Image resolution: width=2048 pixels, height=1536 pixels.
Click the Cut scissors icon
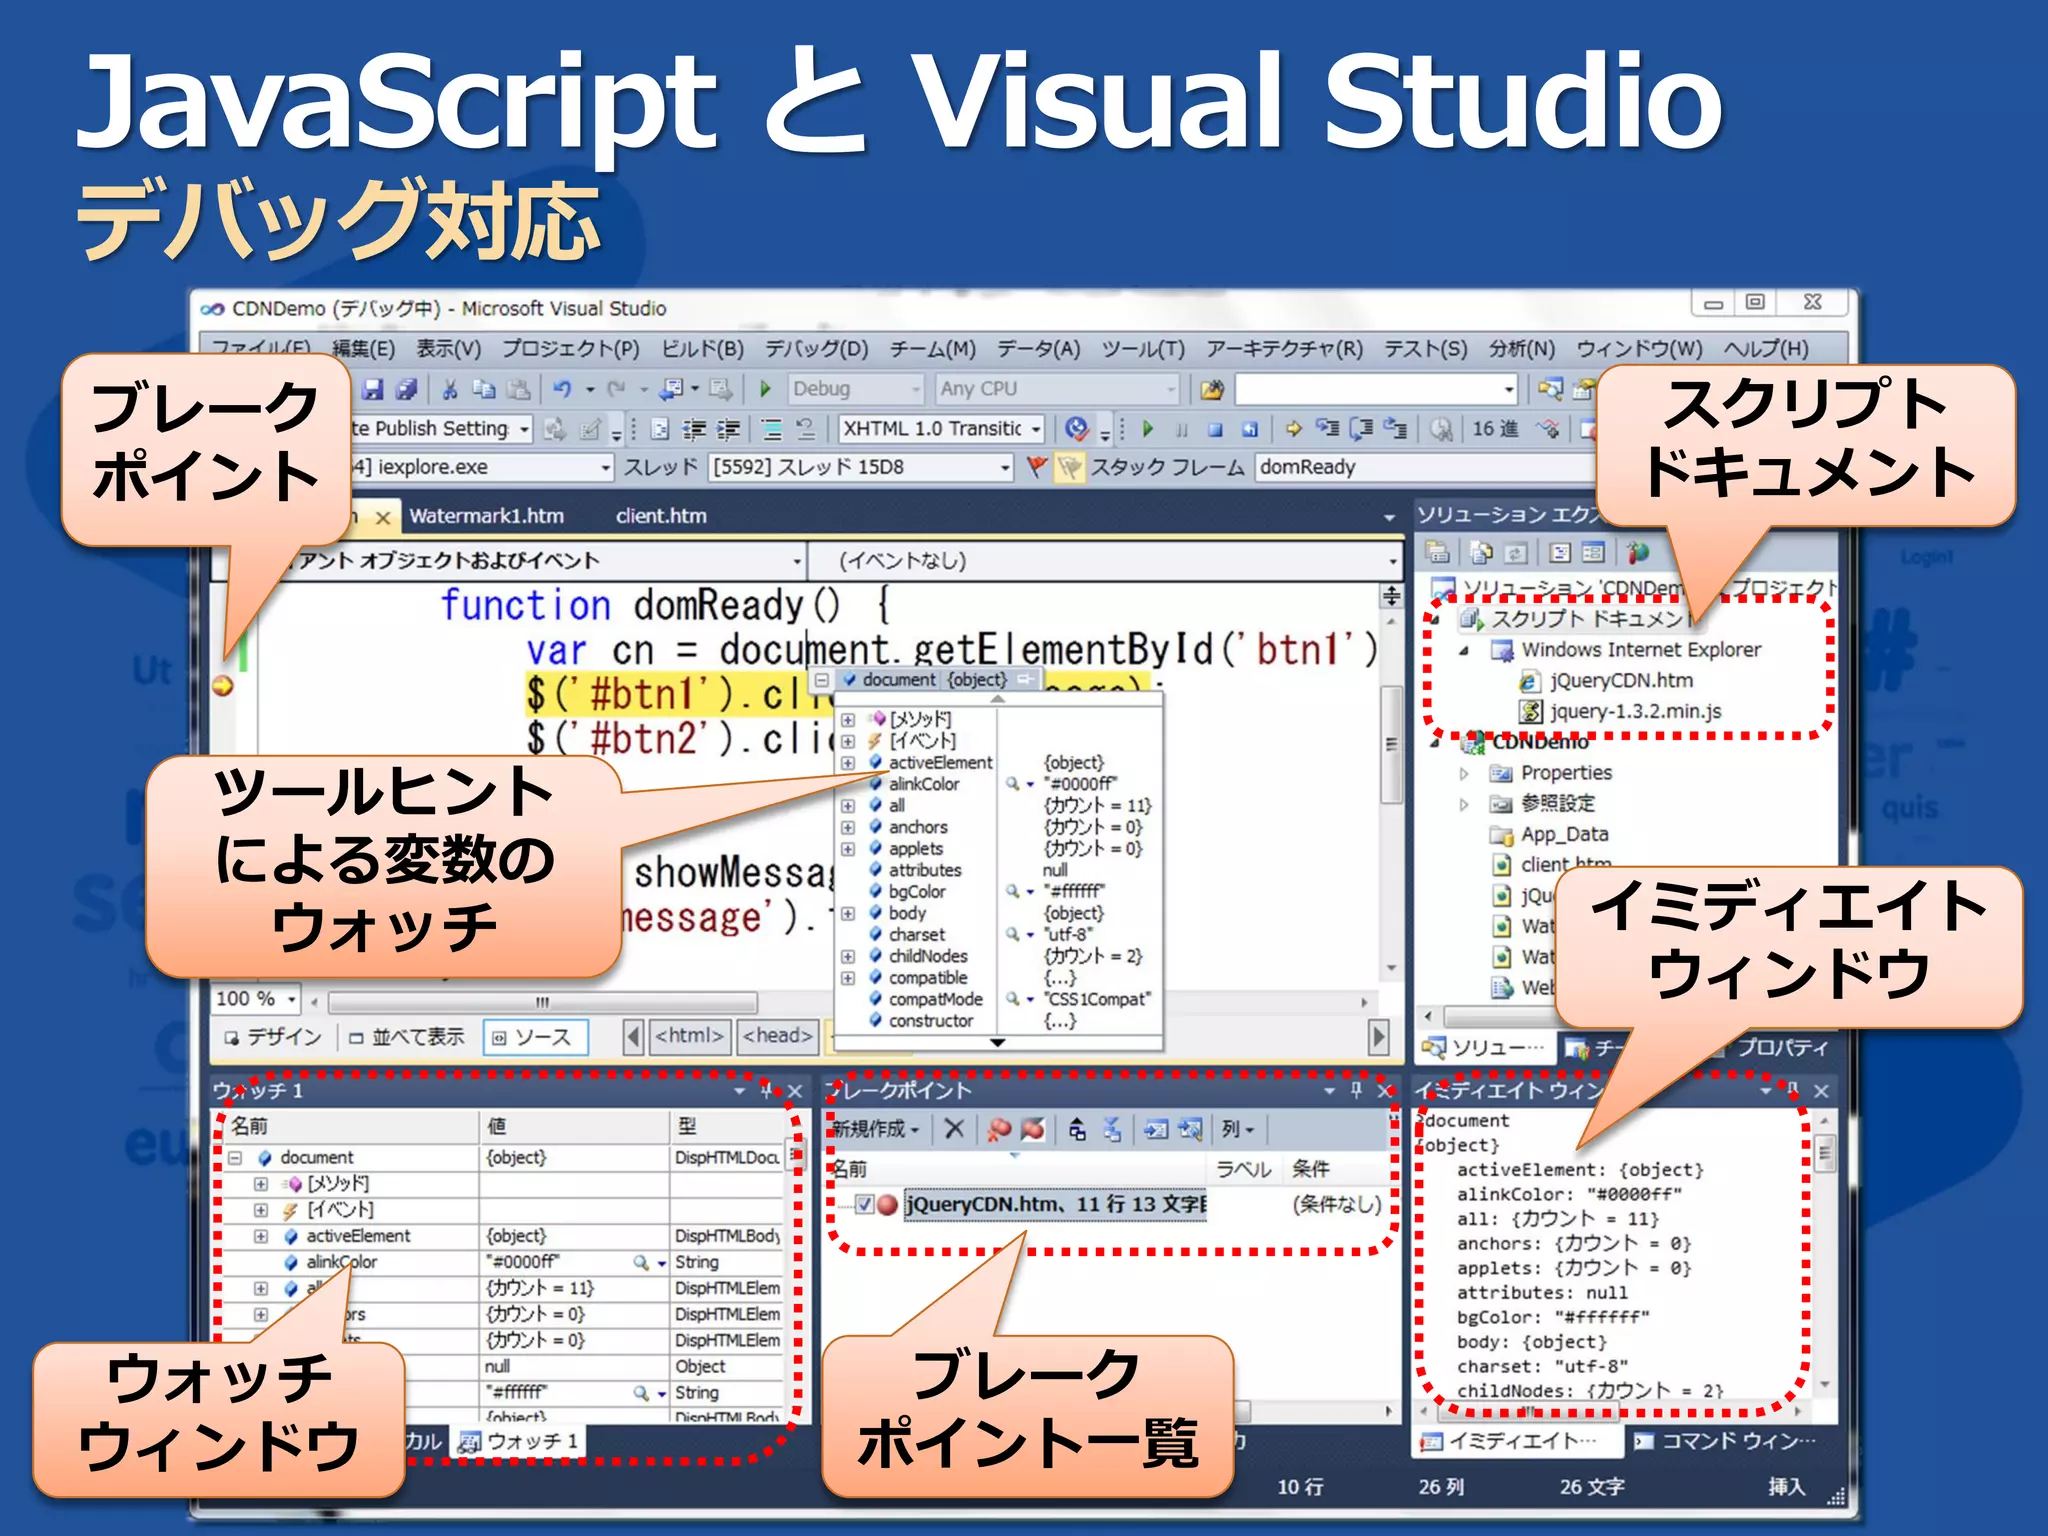pos(451,389)
